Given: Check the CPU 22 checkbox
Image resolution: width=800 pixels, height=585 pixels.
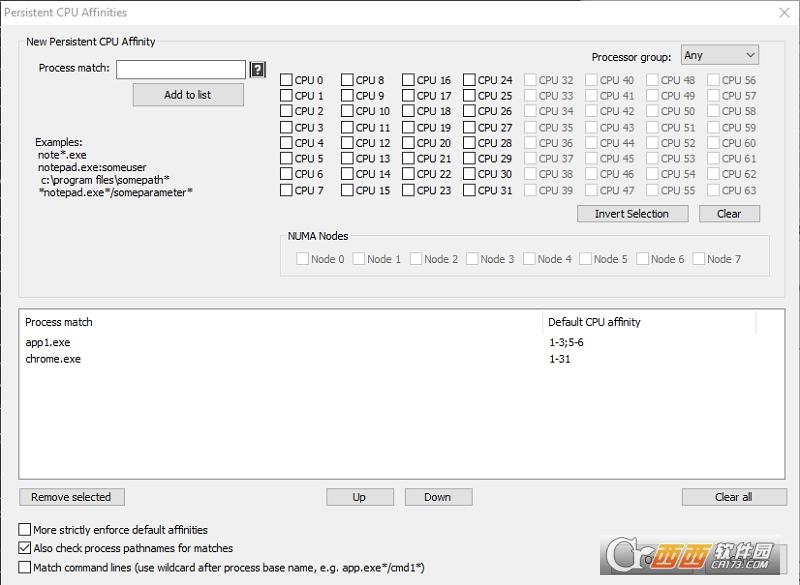Looking at the screenshot, I should [x=408, y=174].
